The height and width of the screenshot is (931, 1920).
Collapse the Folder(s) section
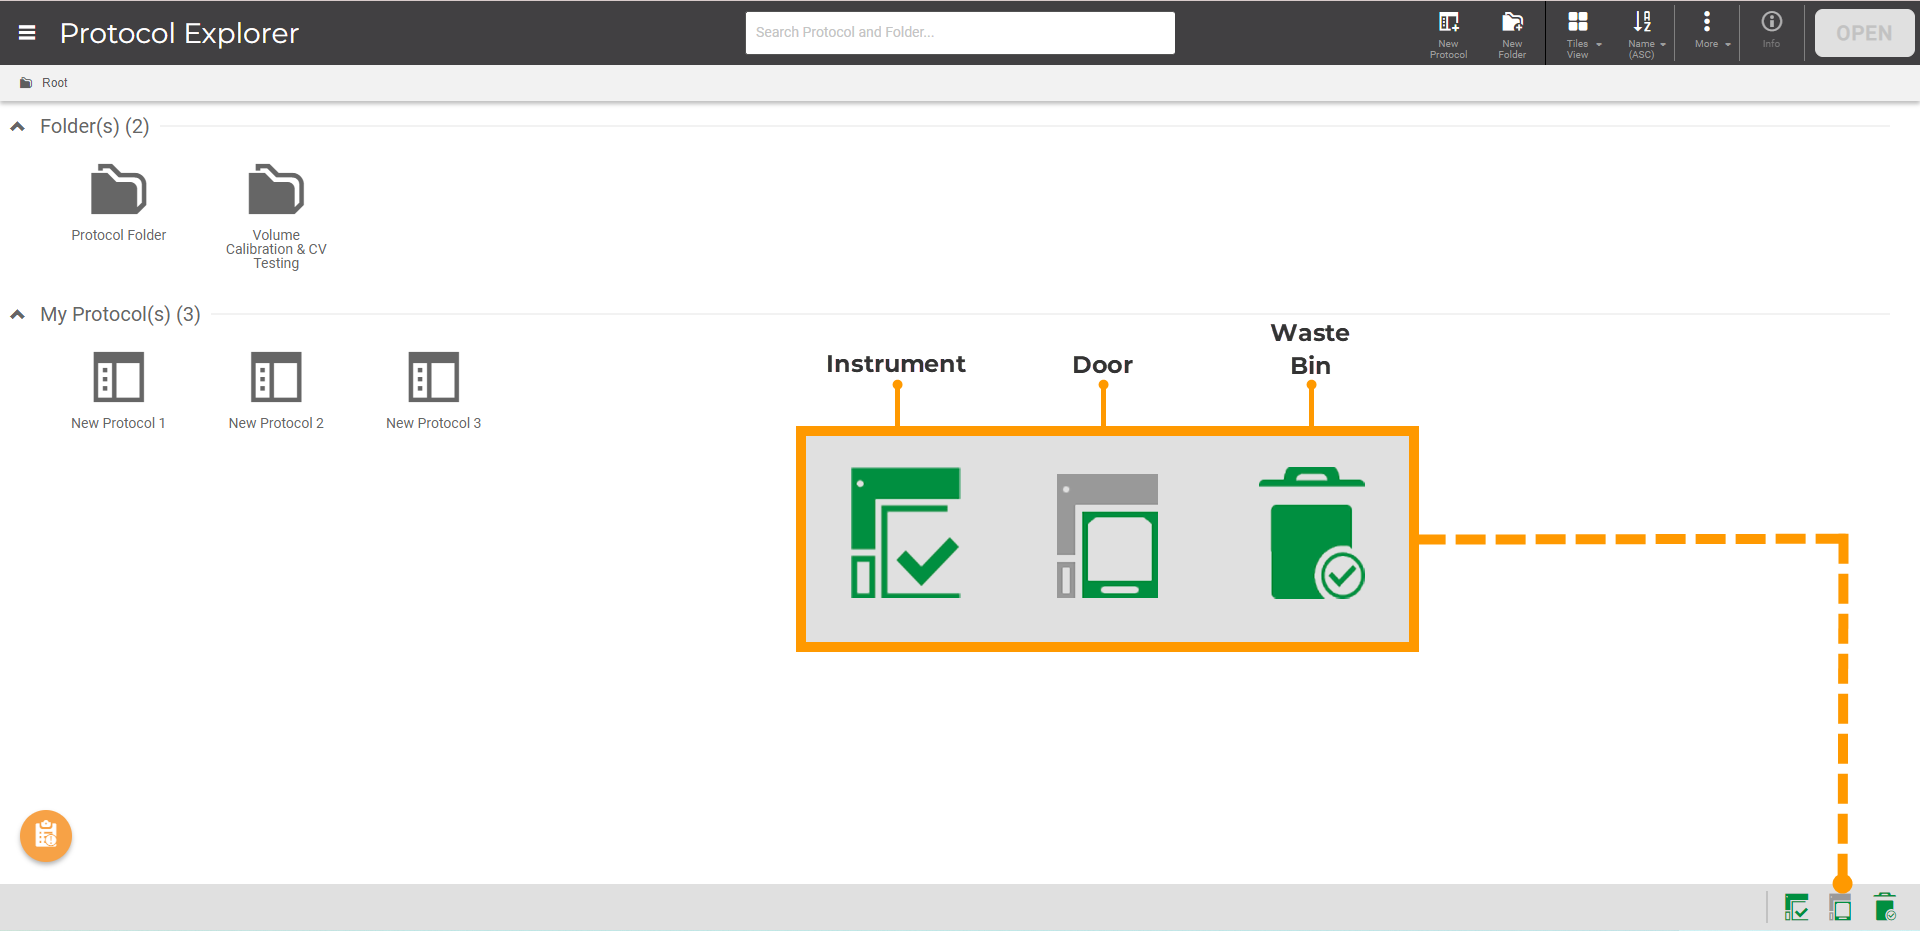coord(18,127)
